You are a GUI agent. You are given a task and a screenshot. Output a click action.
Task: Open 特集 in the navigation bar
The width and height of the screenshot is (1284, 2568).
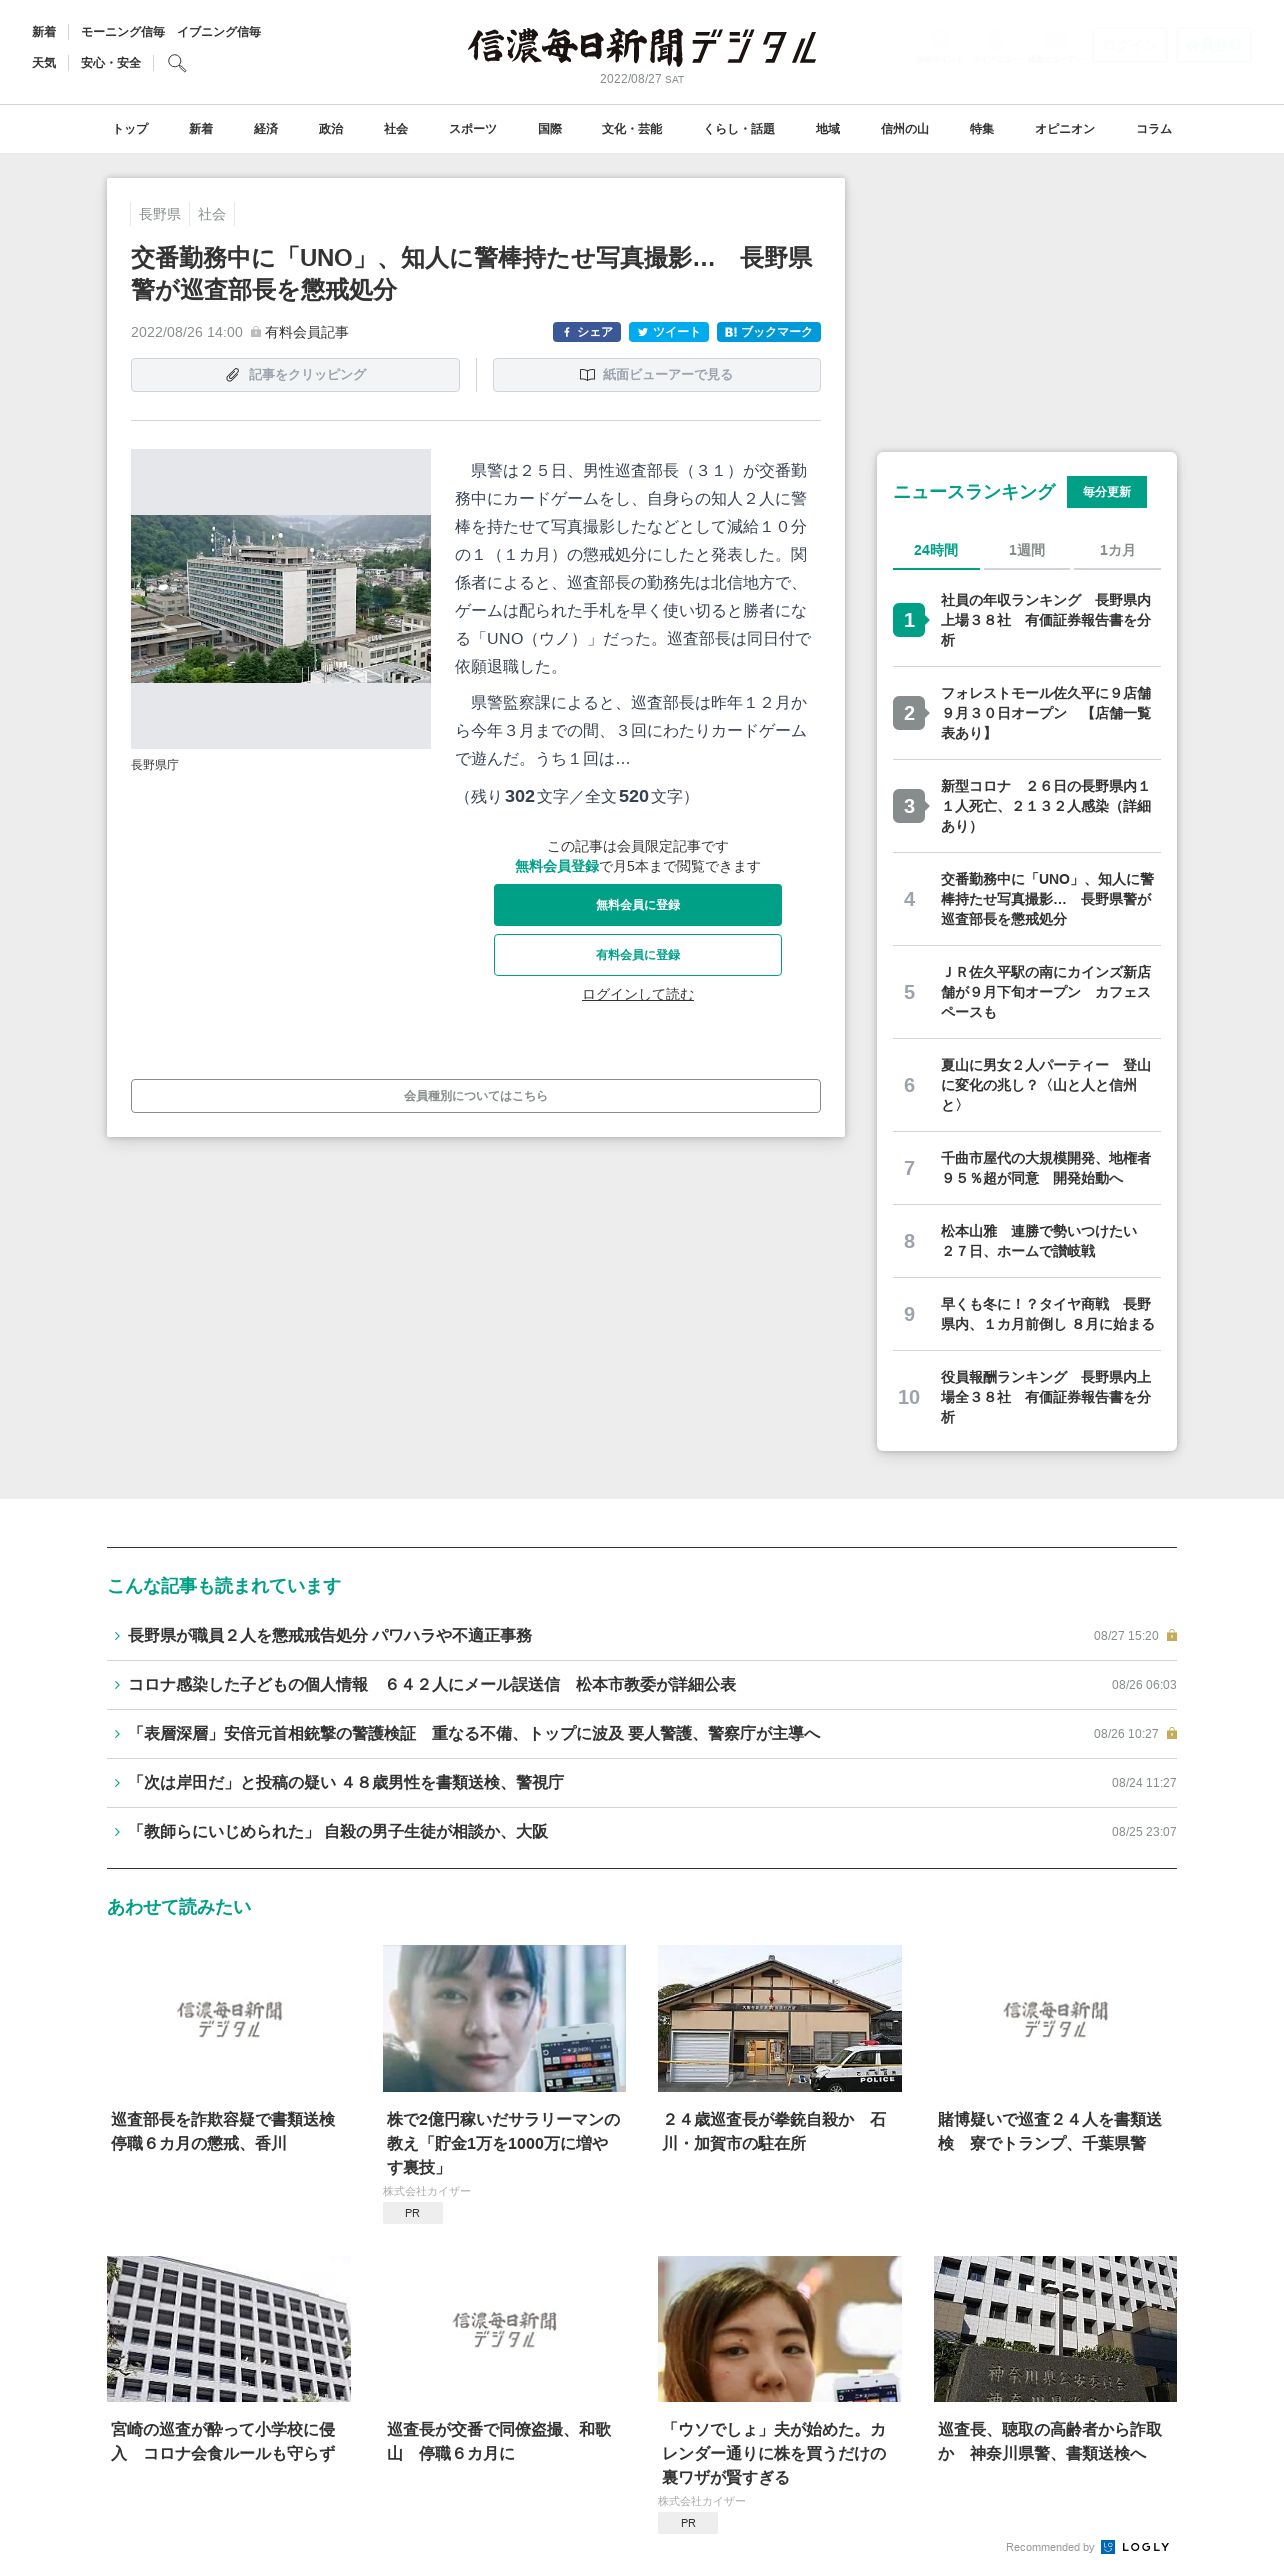(x=982, y=129)
